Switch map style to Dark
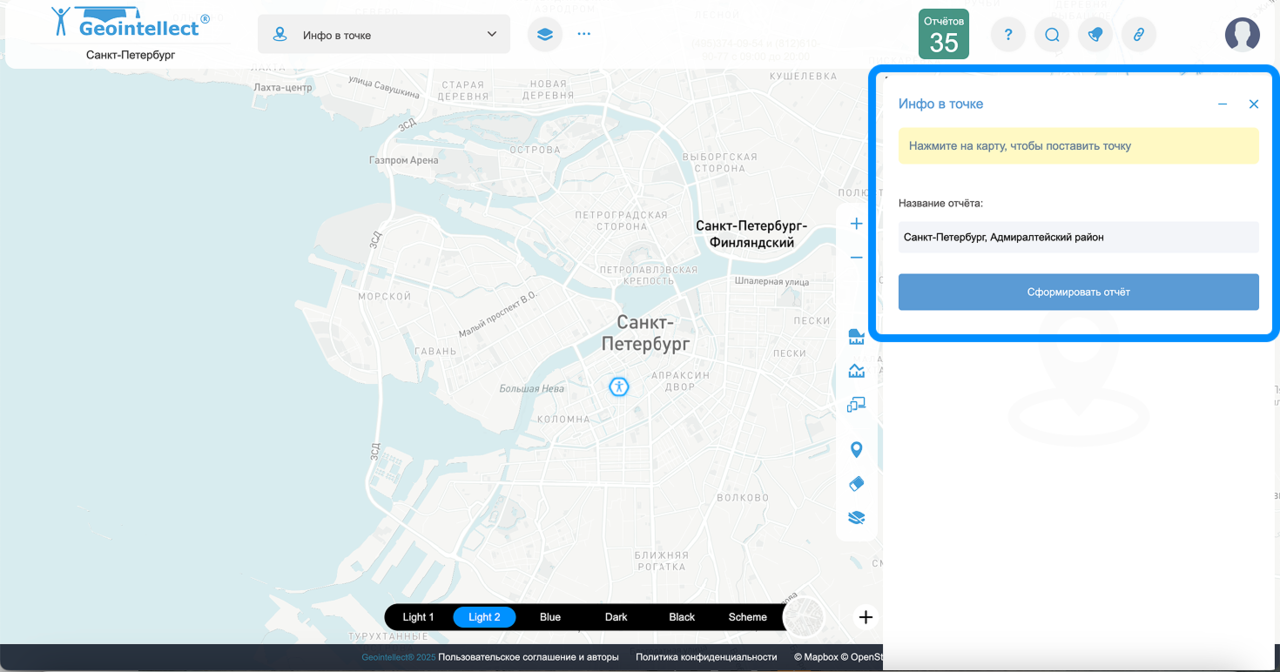 click(616, 617)
